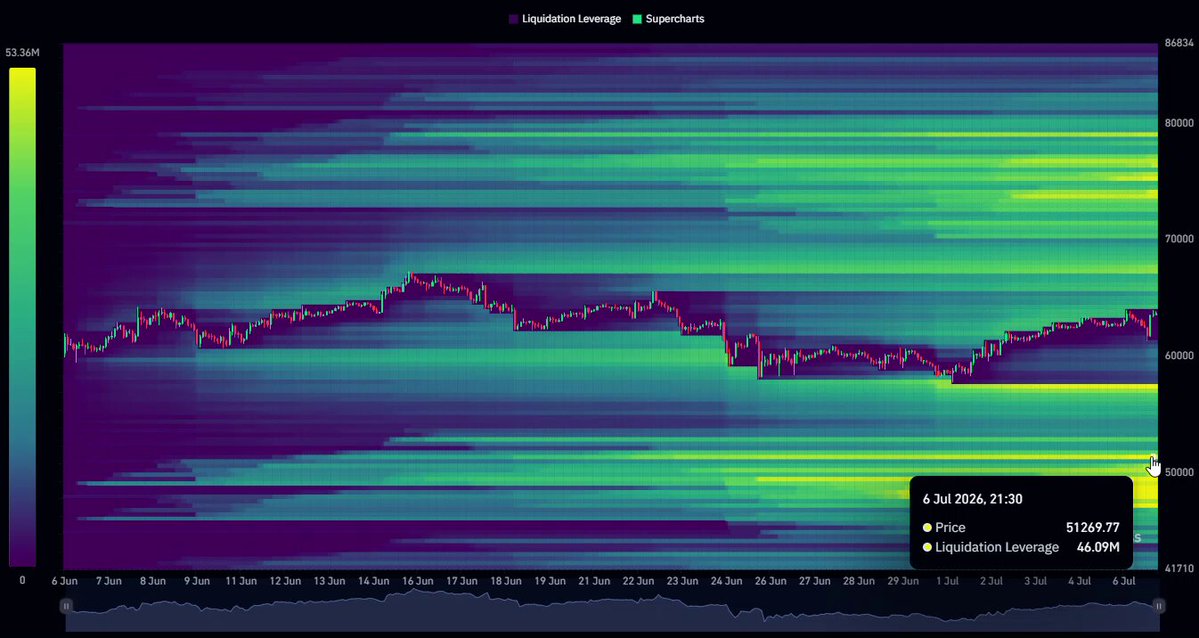1199x638 pixels.
Task: Click the purple Liquidation Leverage legend swatch
Action: click(513, 19)
